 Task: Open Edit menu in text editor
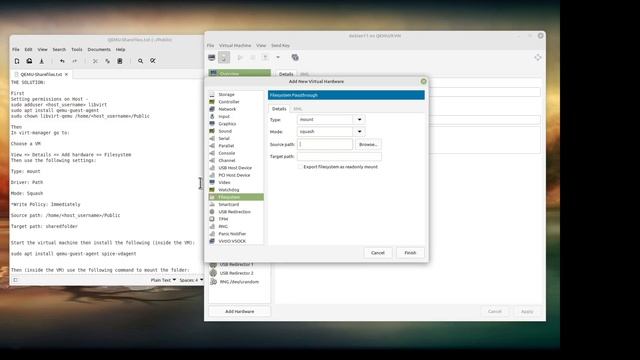28,49
